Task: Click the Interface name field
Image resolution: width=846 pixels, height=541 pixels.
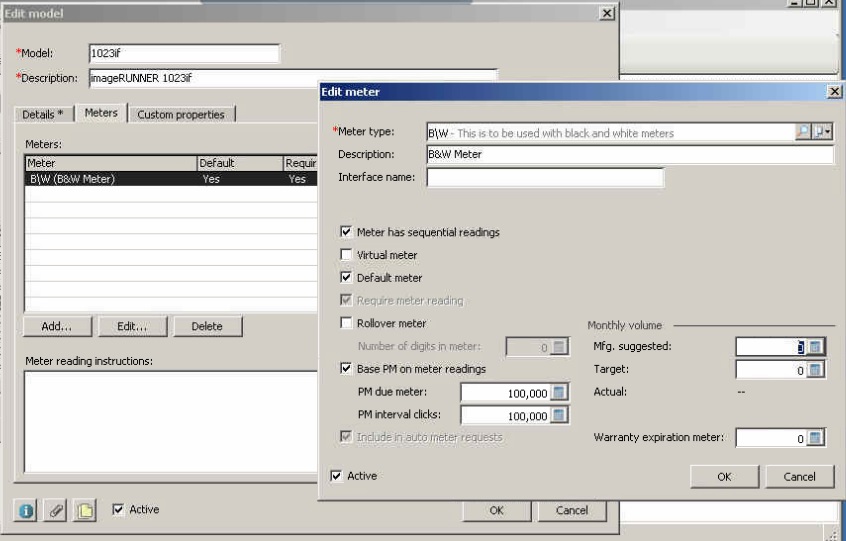Action: [x=545, y=177]
